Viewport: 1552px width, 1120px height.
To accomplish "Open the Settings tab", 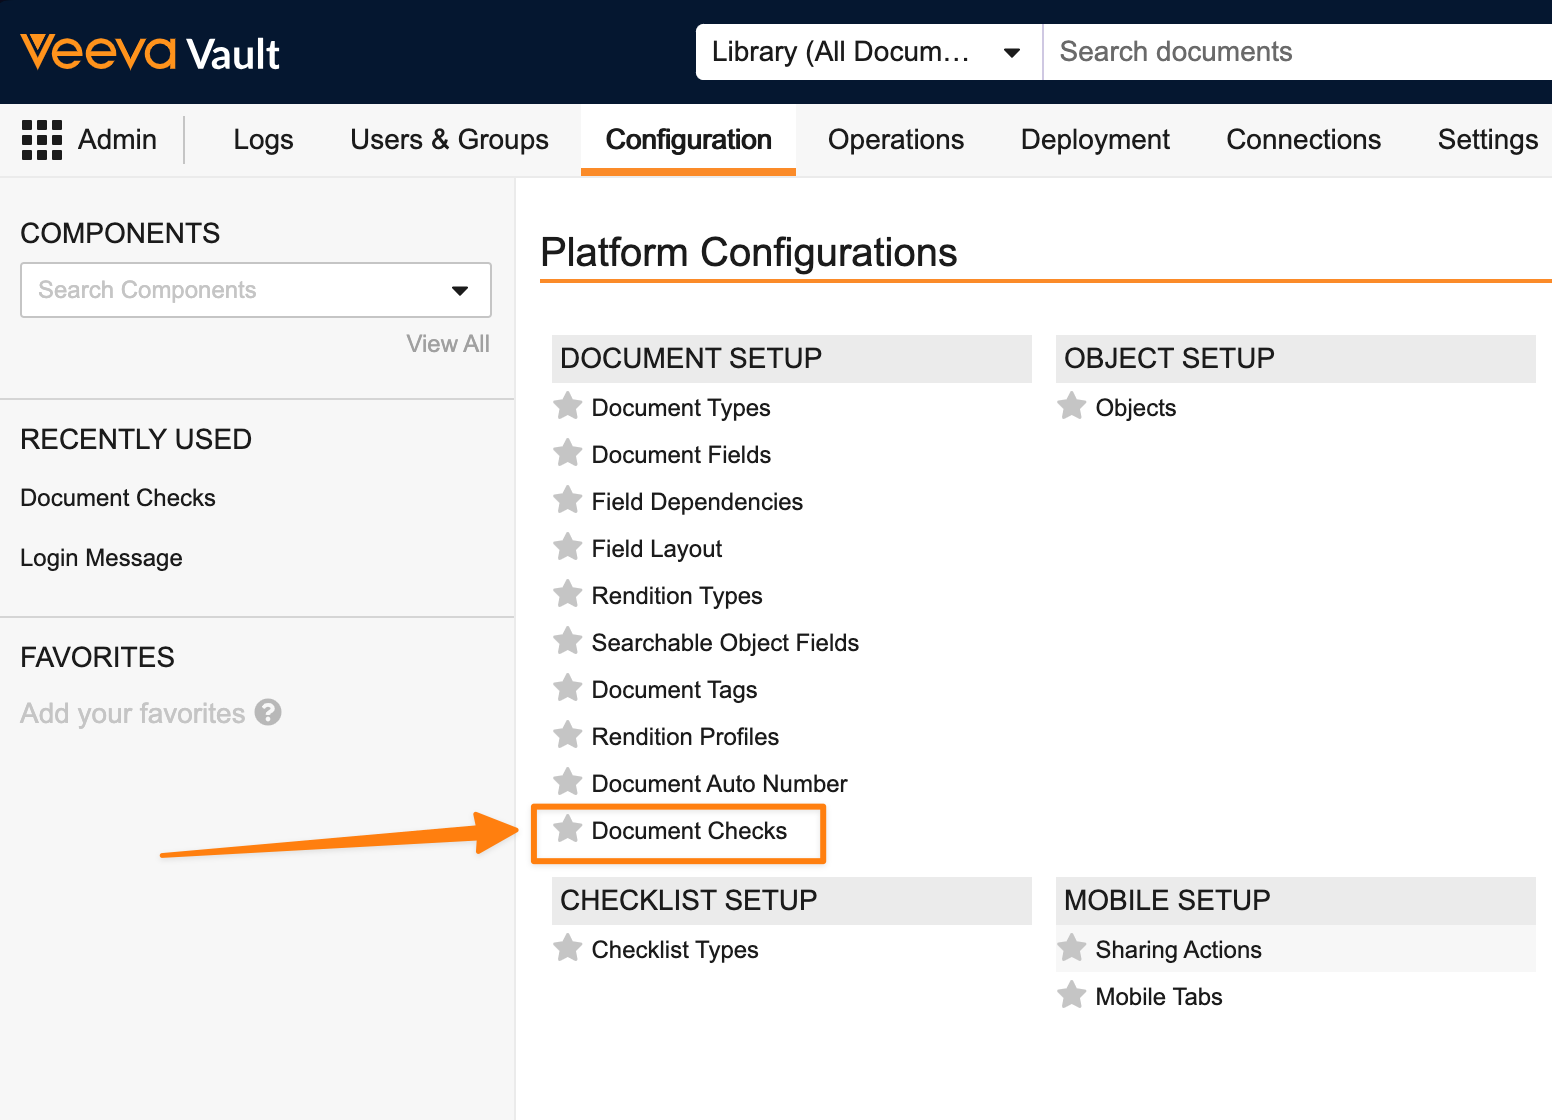I will tap(1488, 140).
